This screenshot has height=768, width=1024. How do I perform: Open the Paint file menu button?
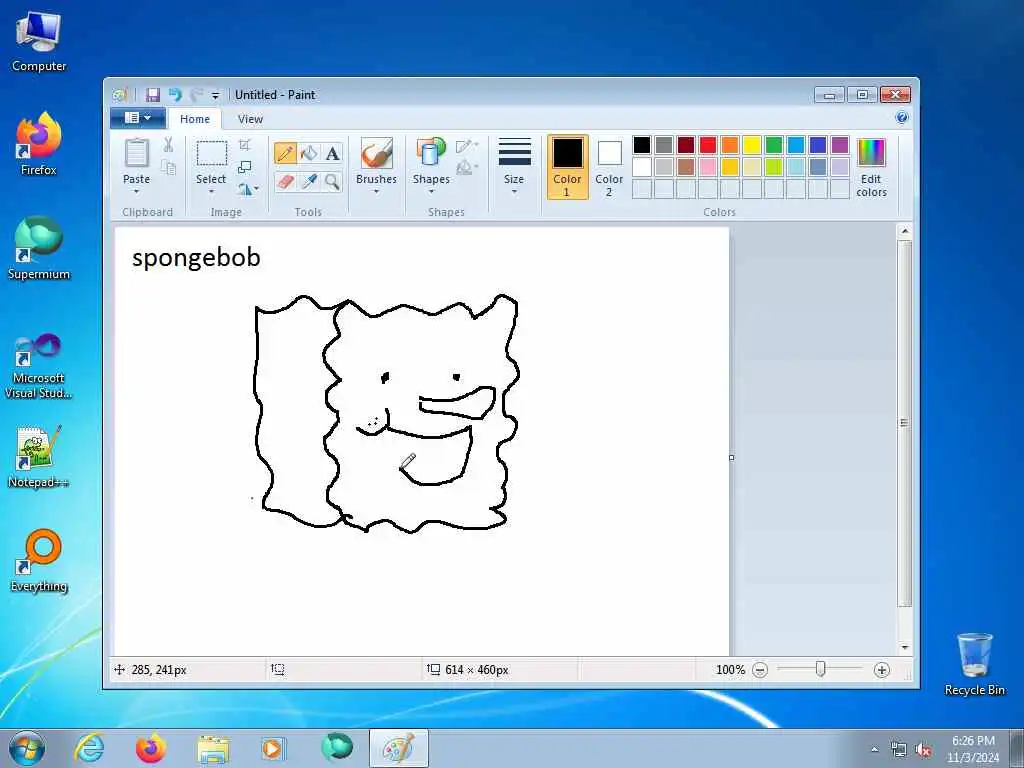point(137,118)
